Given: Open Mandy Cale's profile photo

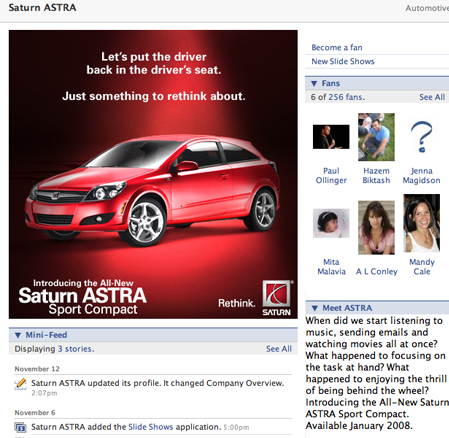Looking at the screenshot, I should point(422,223).
